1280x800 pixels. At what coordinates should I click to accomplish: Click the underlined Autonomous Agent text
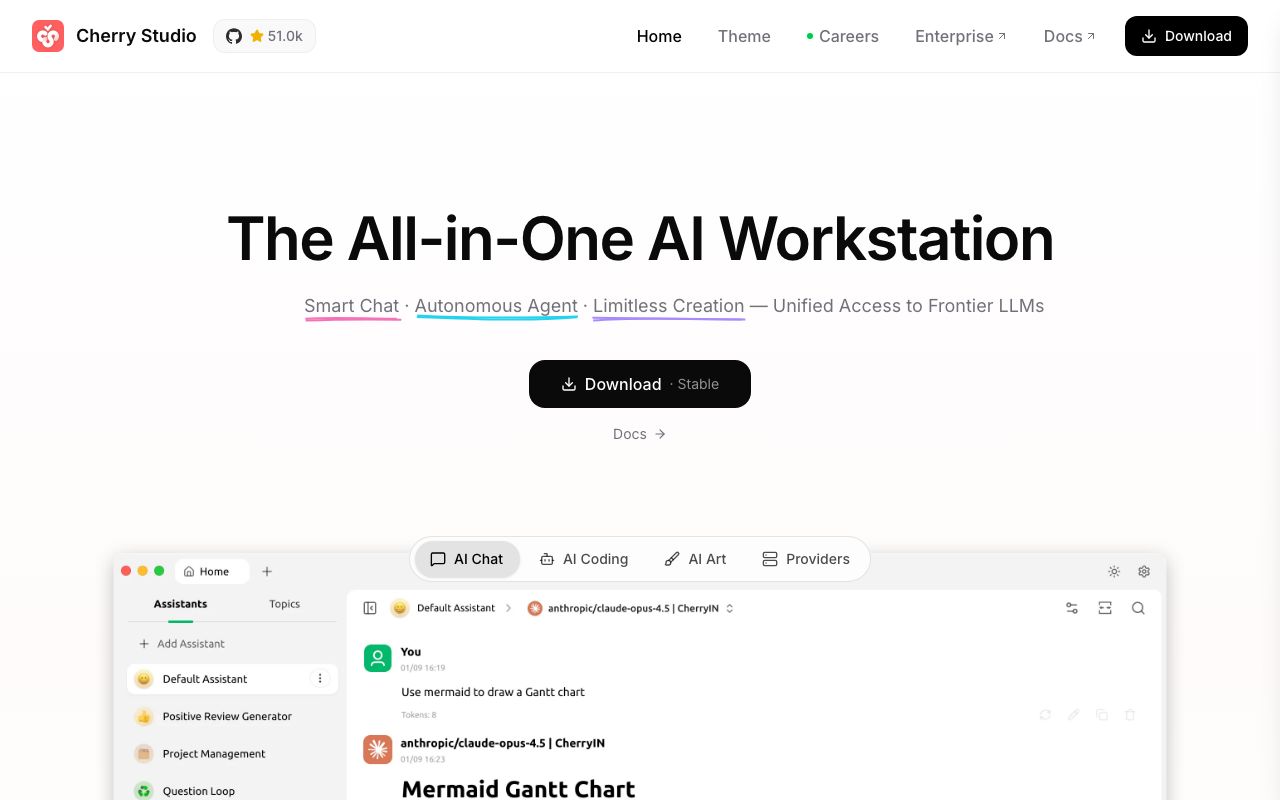[x=496, y=306]
